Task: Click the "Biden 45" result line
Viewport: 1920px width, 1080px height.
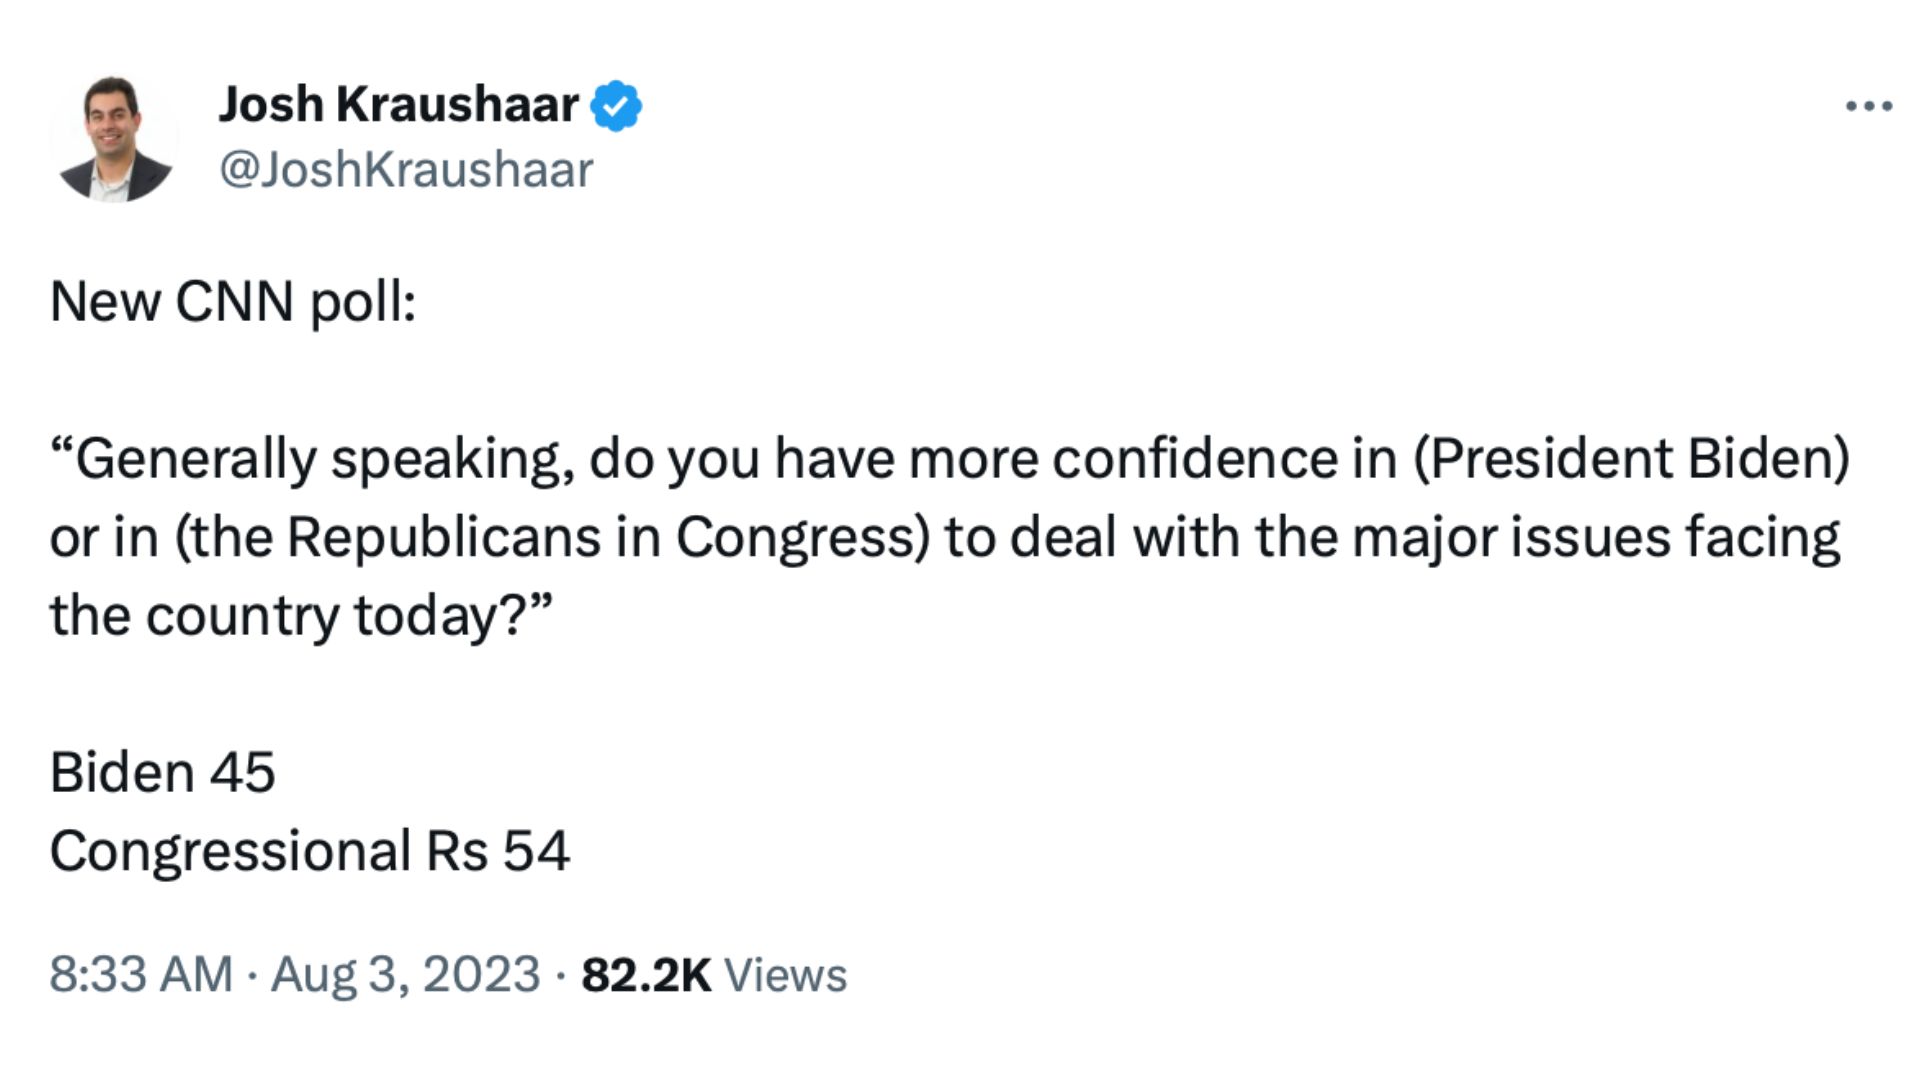Action: [162, 773]
